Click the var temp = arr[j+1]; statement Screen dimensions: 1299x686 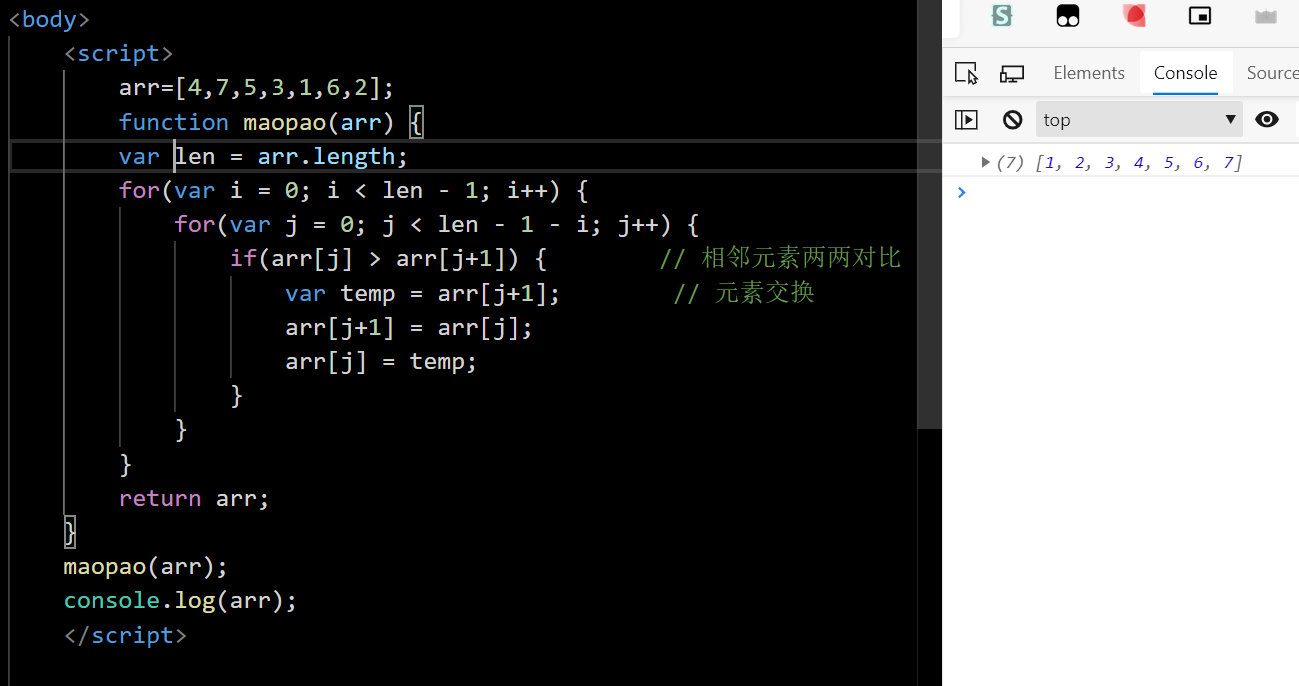pyautogui.click(x=423, y=293)
